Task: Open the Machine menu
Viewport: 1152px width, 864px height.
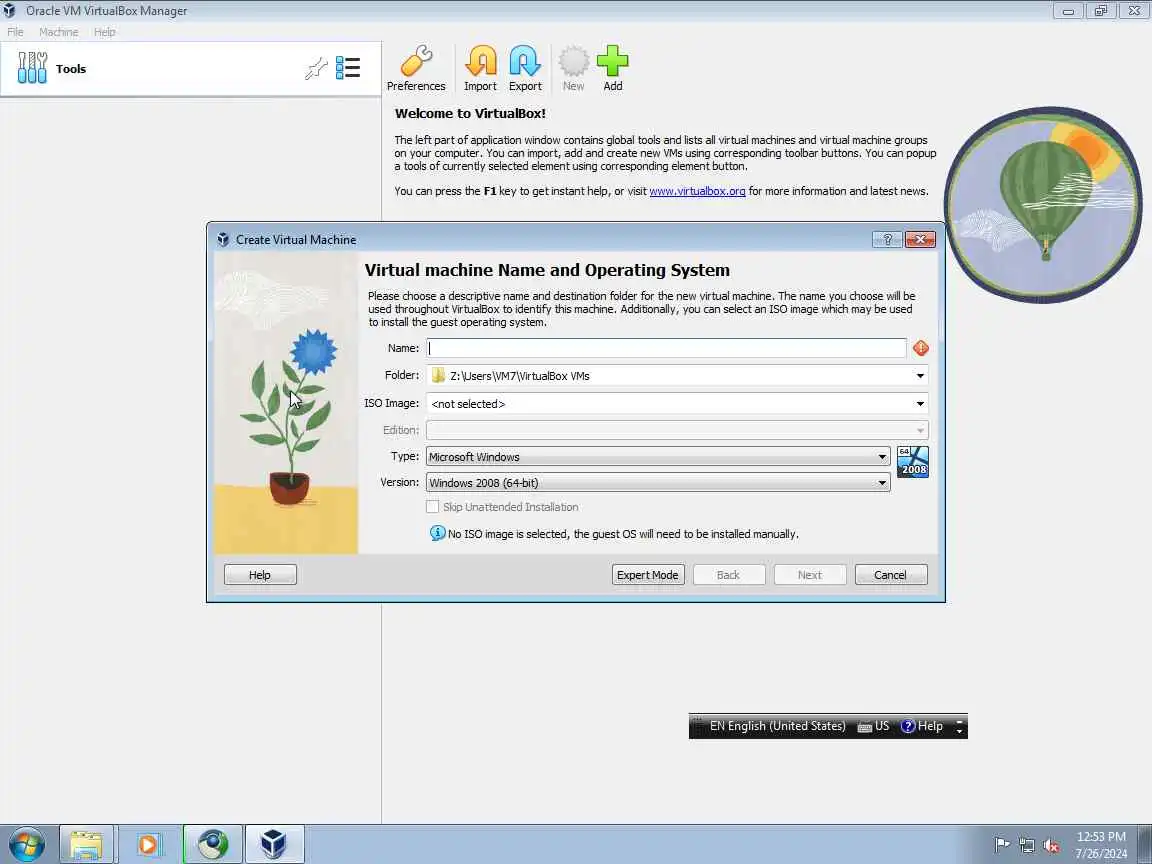Action: 59,32
